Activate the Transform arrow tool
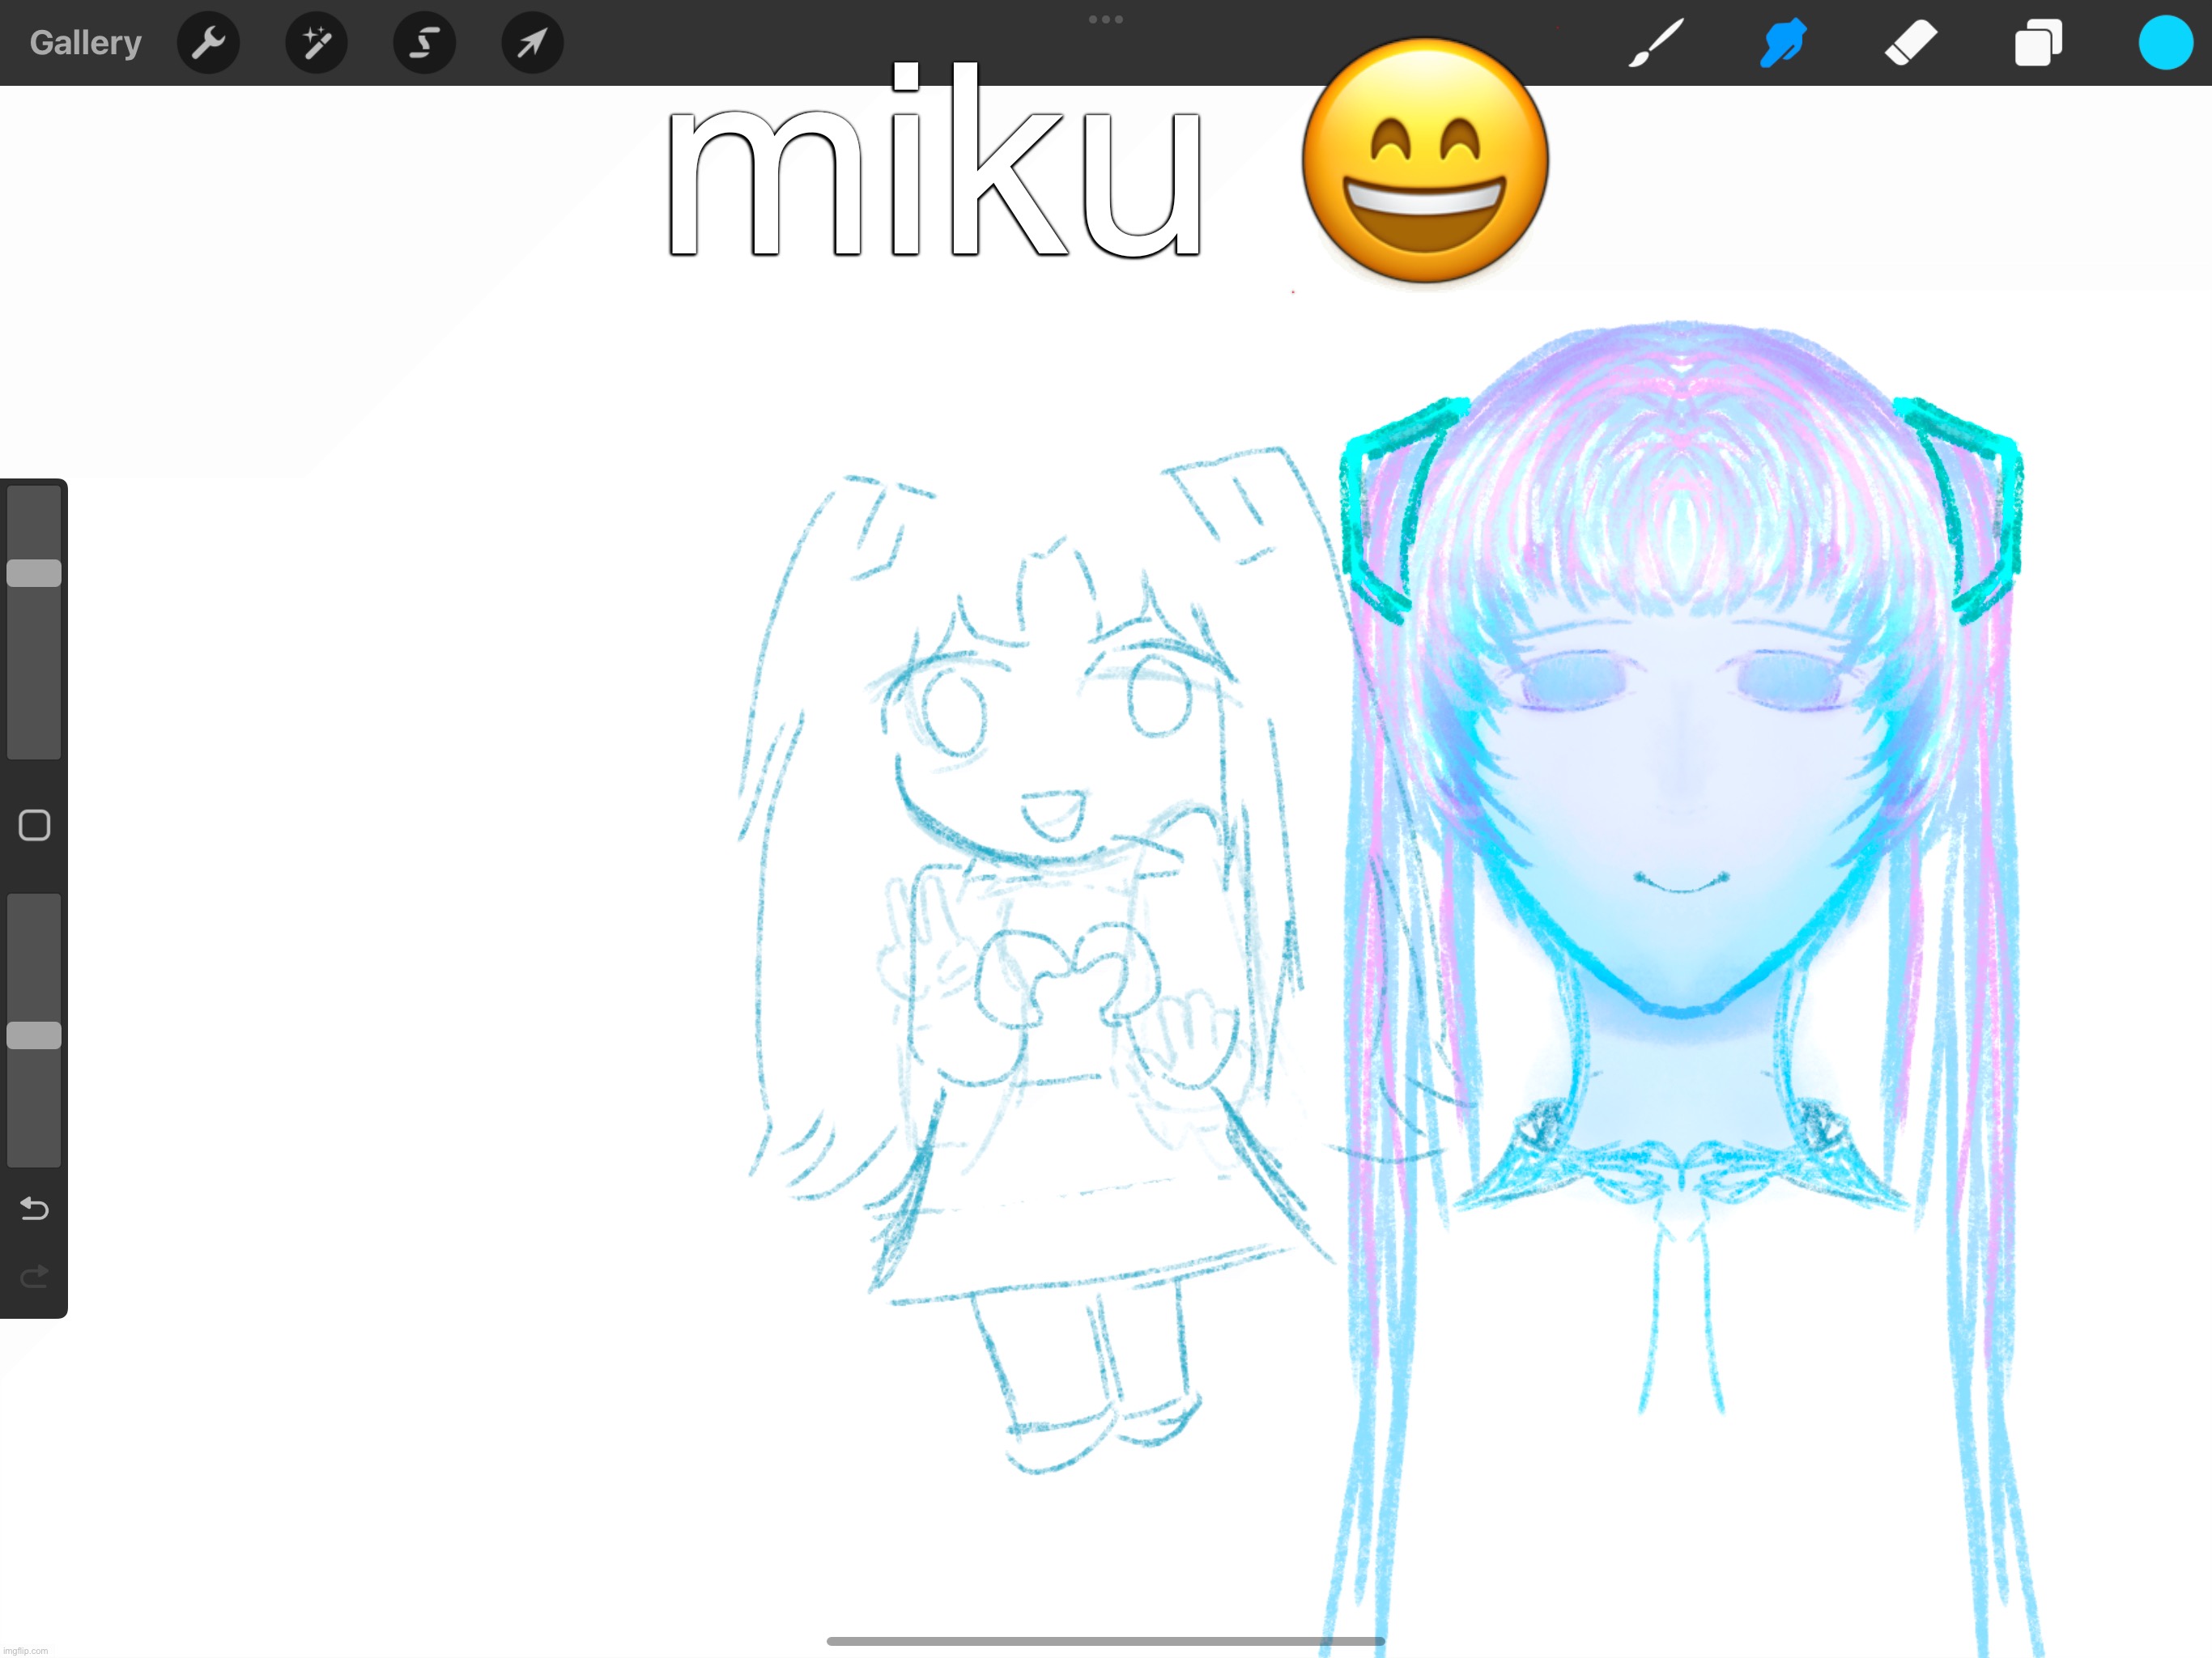The height and width of the screenshot is (1658, 2212). (x=532, y=43)
